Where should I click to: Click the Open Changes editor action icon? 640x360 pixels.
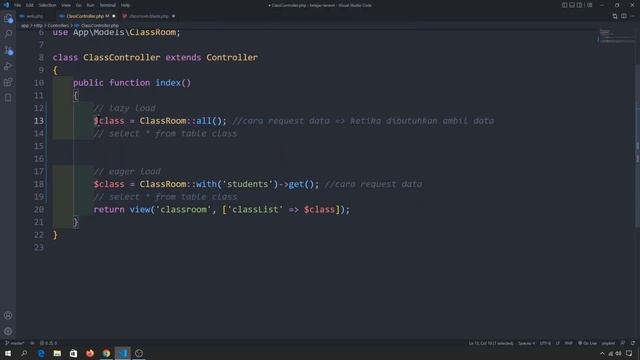615,16
